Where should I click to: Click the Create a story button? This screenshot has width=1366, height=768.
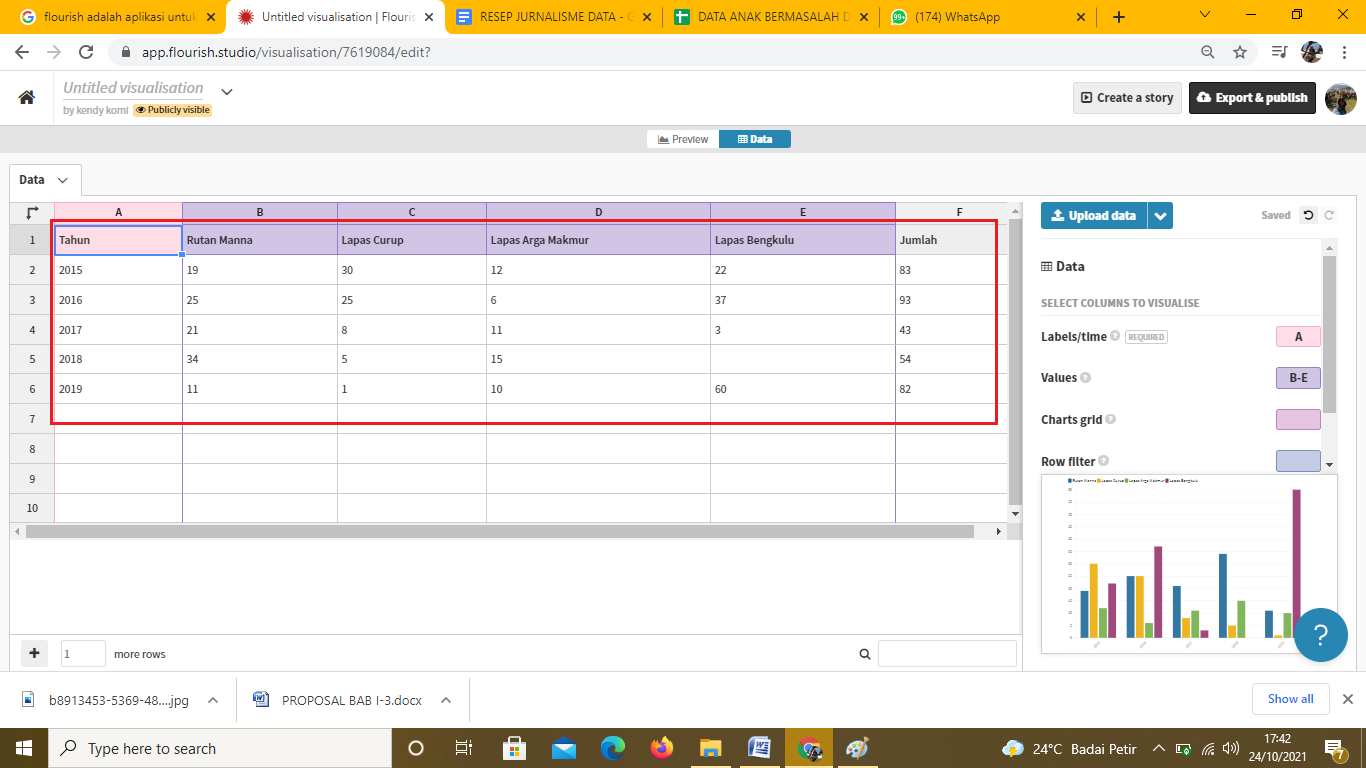[1127, 98]
